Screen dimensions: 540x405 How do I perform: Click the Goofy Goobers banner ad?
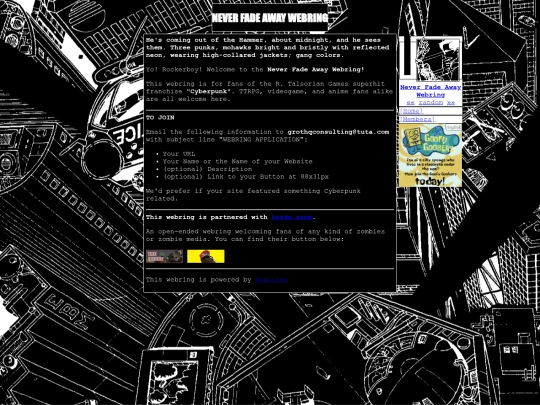pyautogui.click(x=430, y=156)
